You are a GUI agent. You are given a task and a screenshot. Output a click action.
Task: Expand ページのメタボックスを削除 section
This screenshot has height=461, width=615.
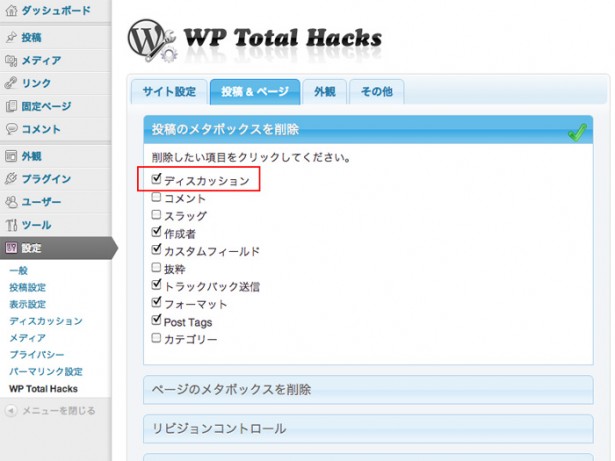coord(230,389)
